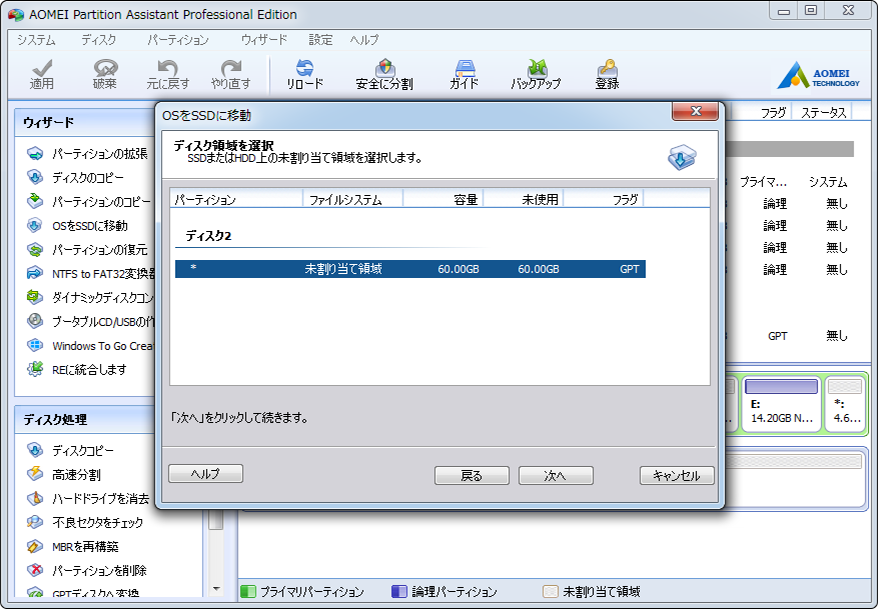Open the ウィザード menu
The image size is (878, 609).
pyautogui.click(x=264, y=40)
